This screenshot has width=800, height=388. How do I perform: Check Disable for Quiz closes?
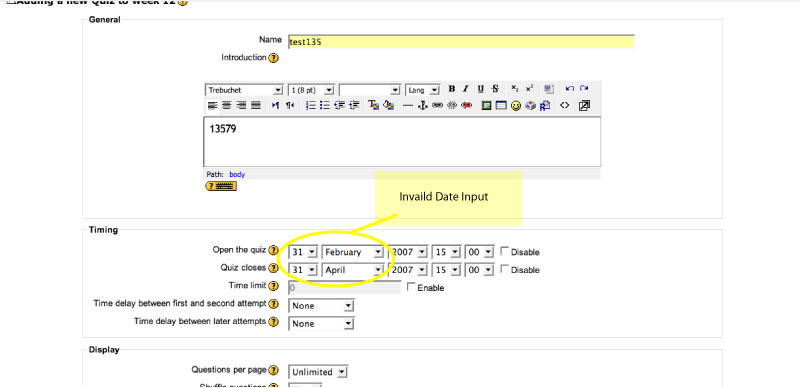pyautogui.click(x=504, y=269)
